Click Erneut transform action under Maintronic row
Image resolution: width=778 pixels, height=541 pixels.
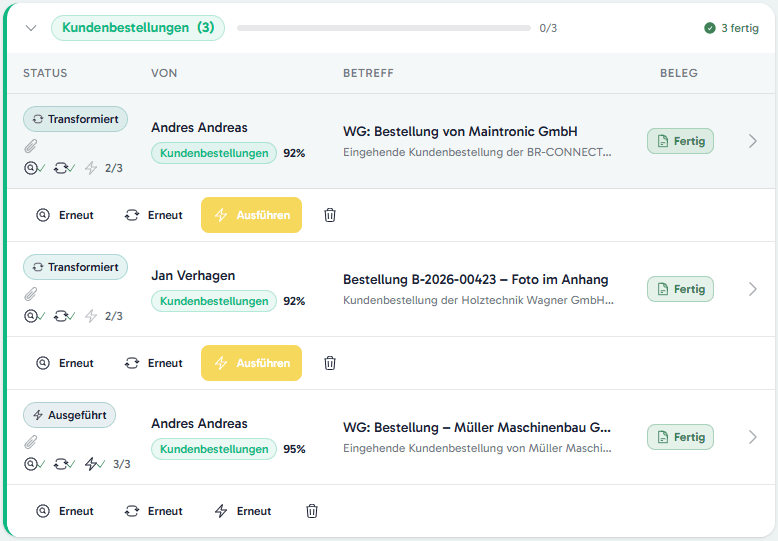pyautogui.click(x=153, y=215)
